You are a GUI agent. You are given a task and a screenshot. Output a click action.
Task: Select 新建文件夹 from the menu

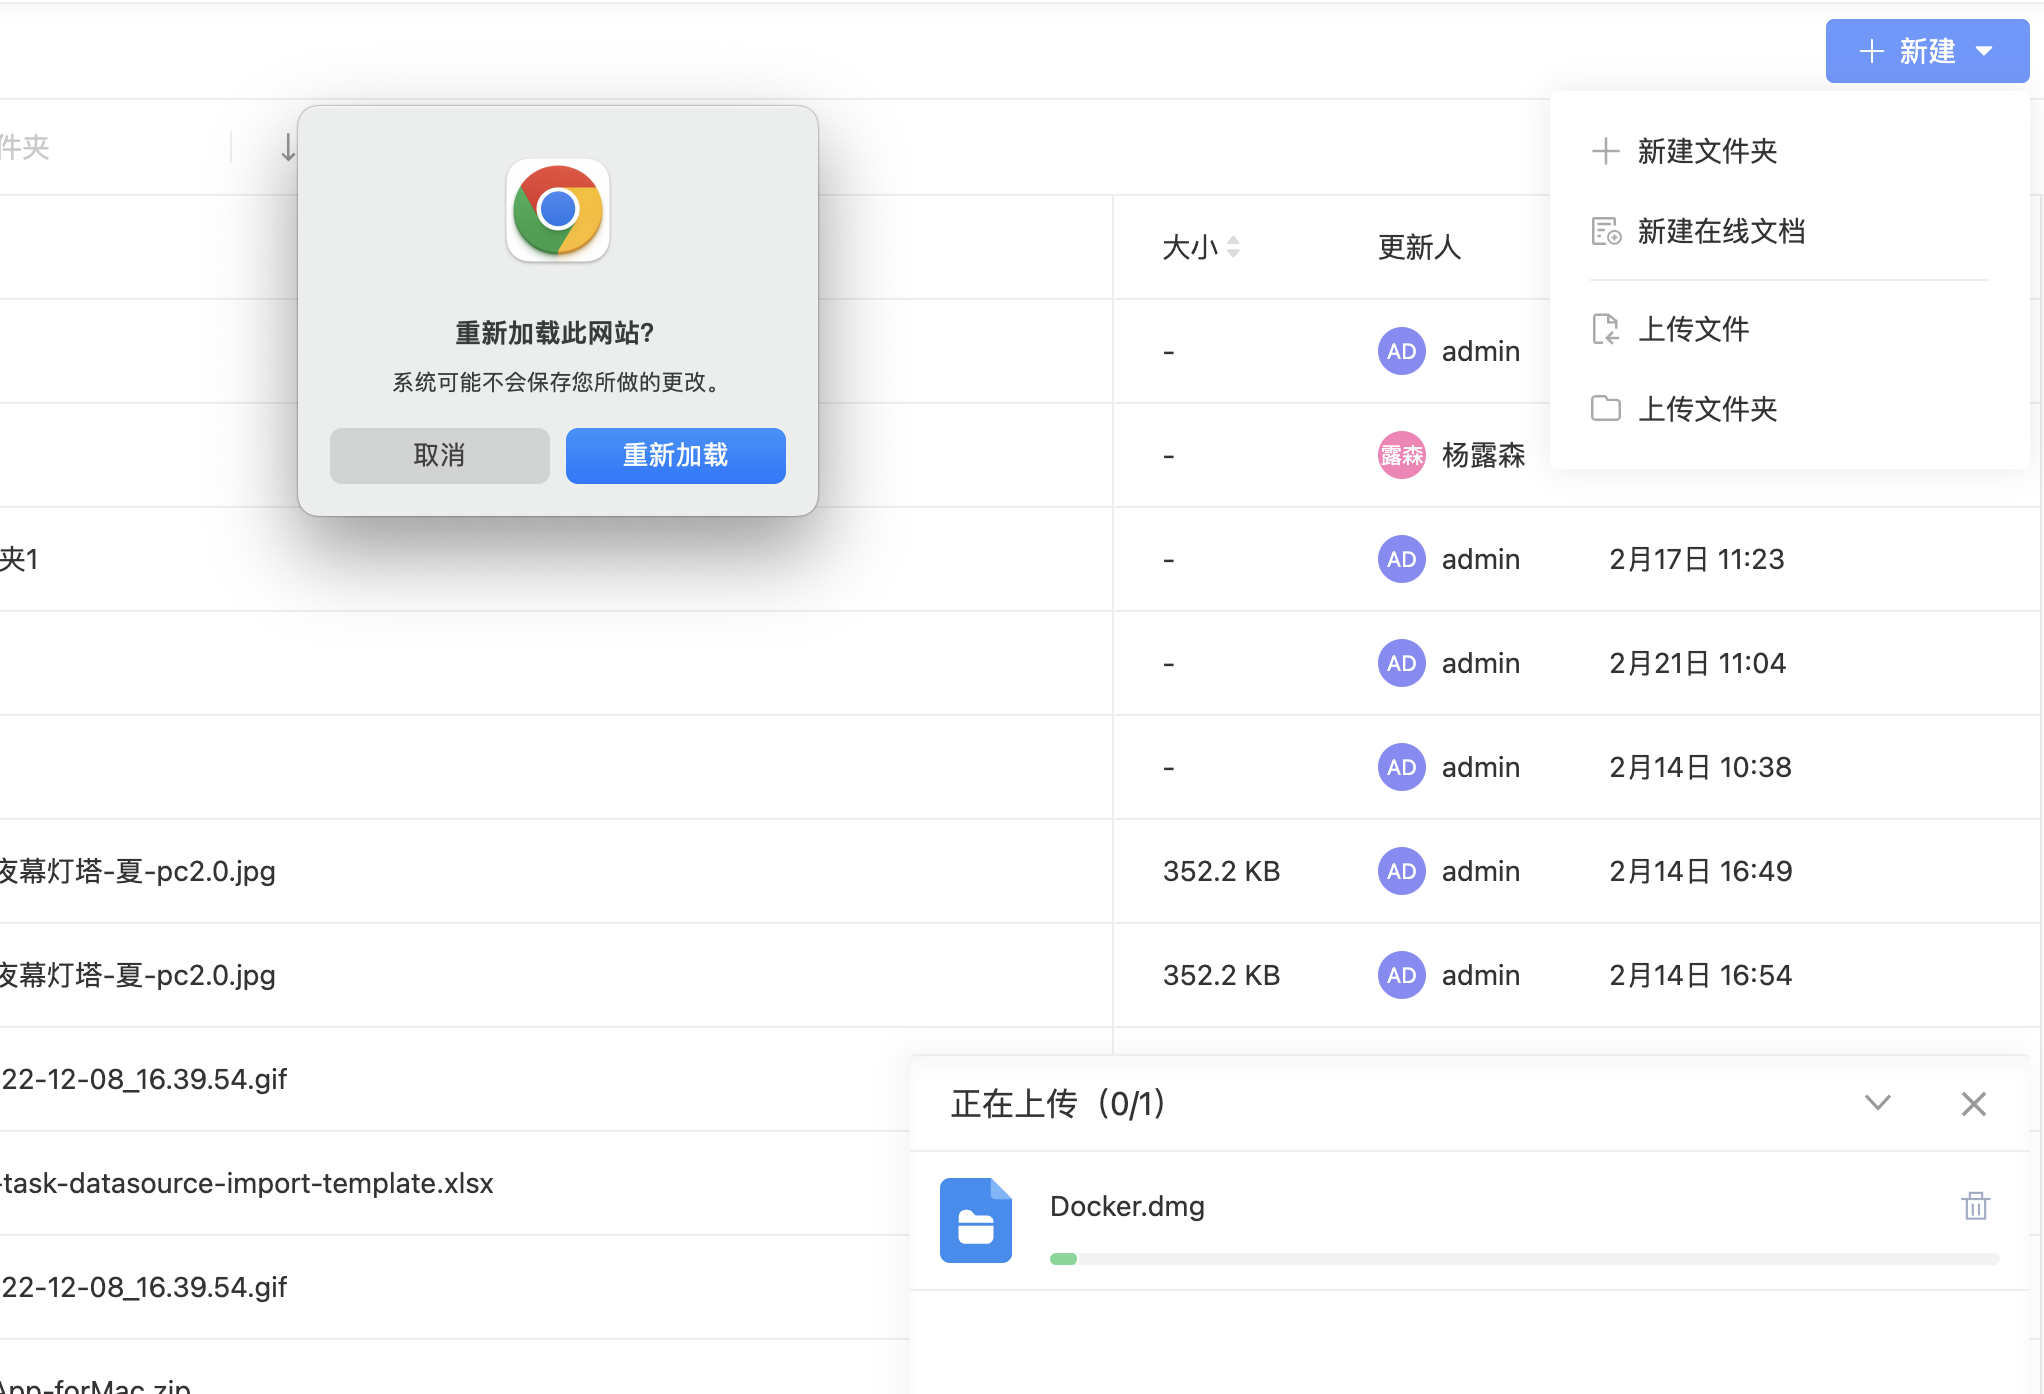tap(1706, 151)
